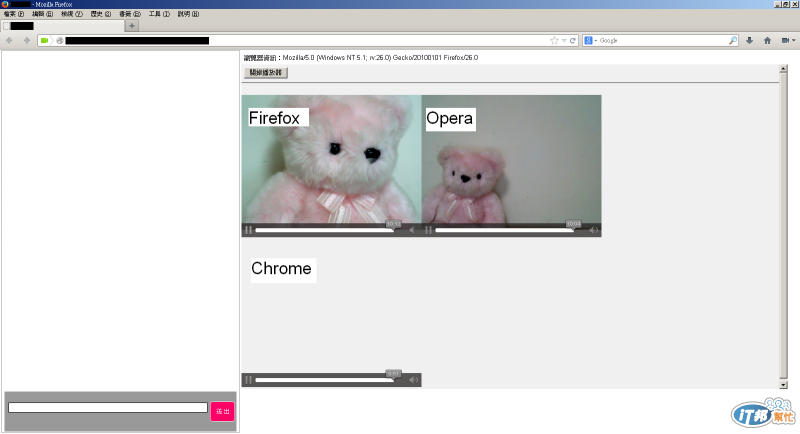800x434 pixels.
Task: Click the address bar URL field
Action: tap(306, 40)
